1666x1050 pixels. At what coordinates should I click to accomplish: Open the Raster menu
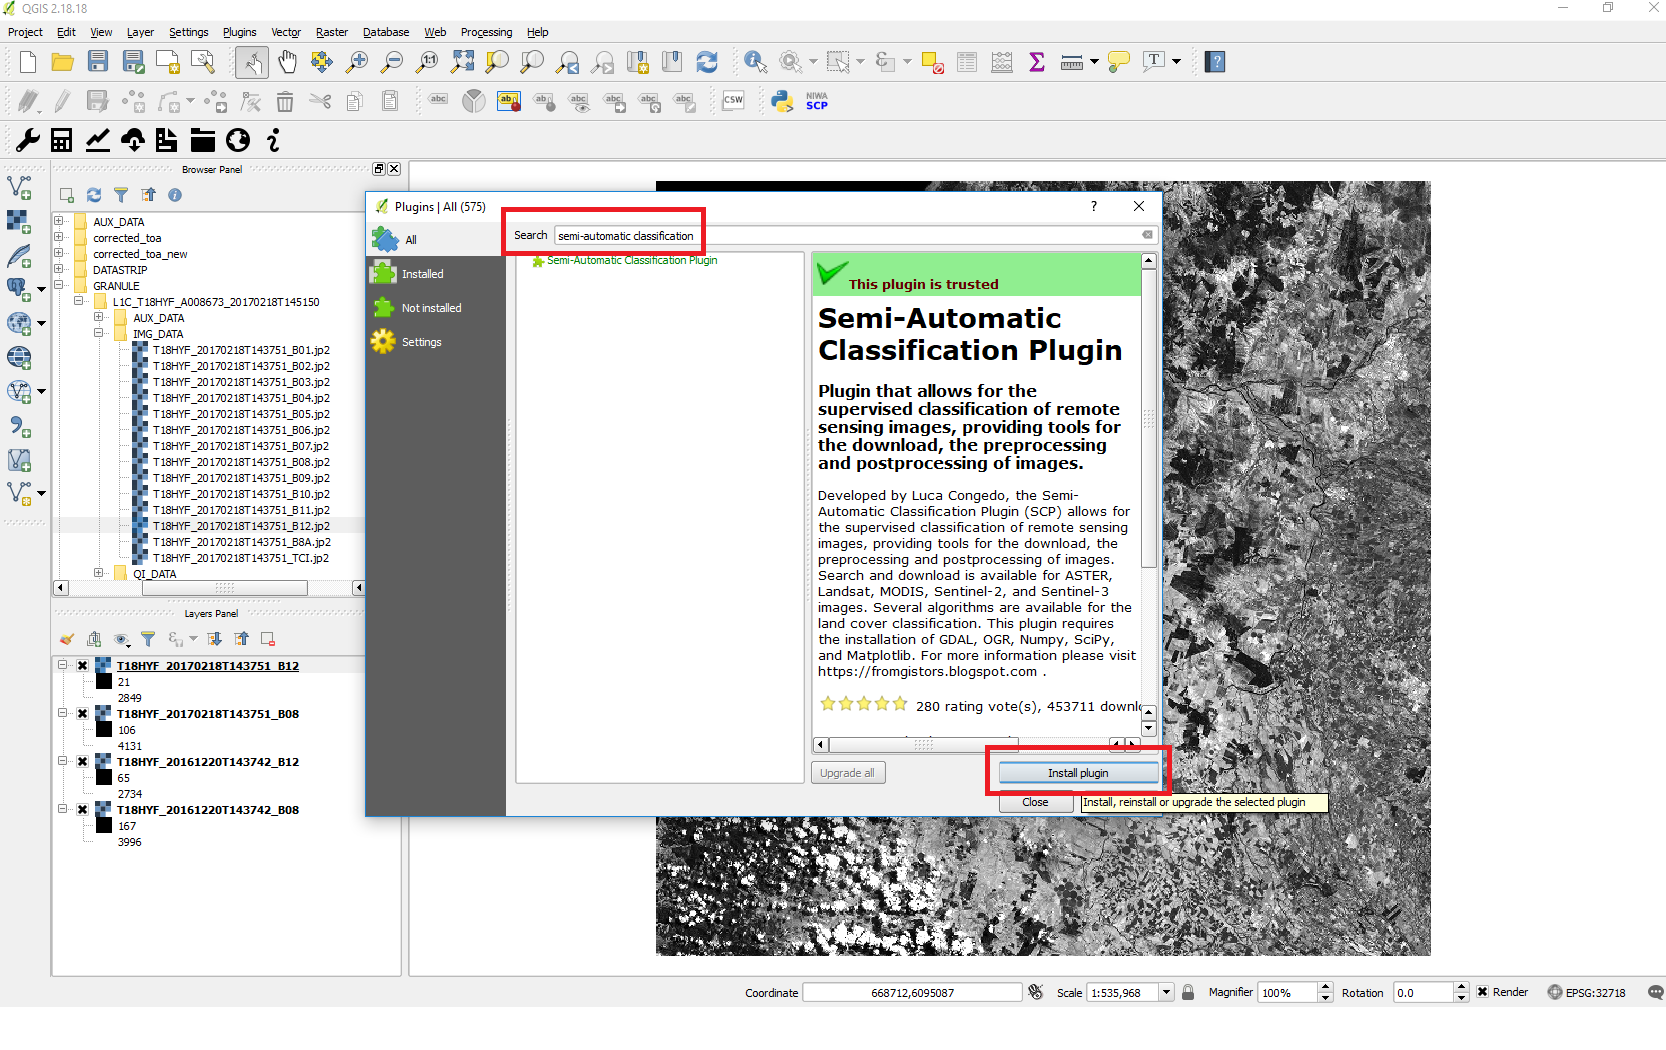click(x=331, y=32)
